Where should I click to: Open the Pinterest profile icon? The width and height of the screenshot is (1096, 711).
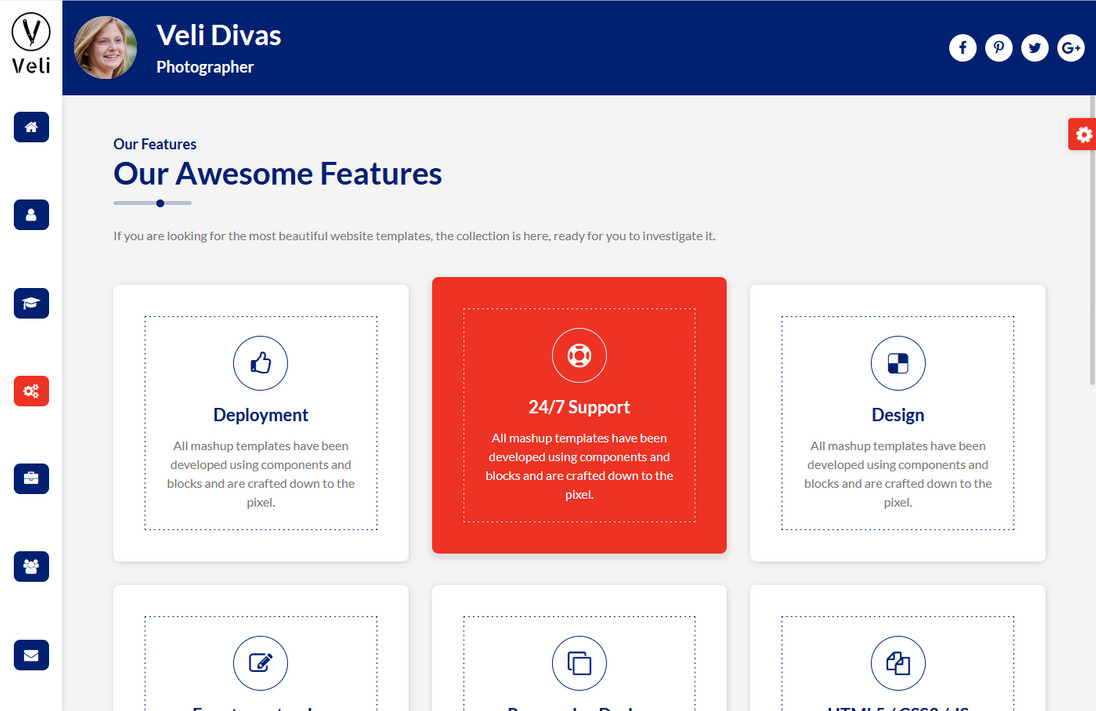[999, 48]
